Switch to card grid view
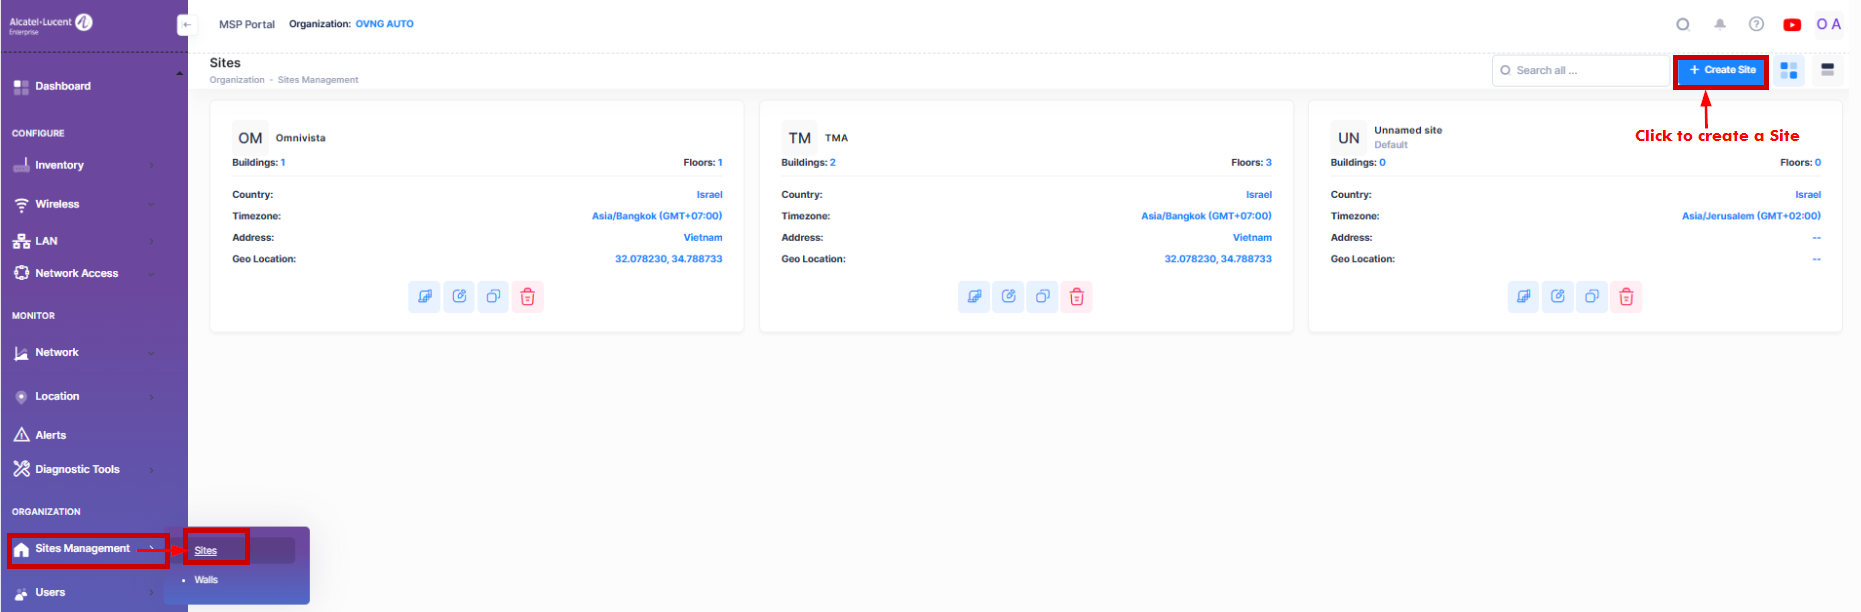Screen dimensions: 1861x612 coord(1788,70)
